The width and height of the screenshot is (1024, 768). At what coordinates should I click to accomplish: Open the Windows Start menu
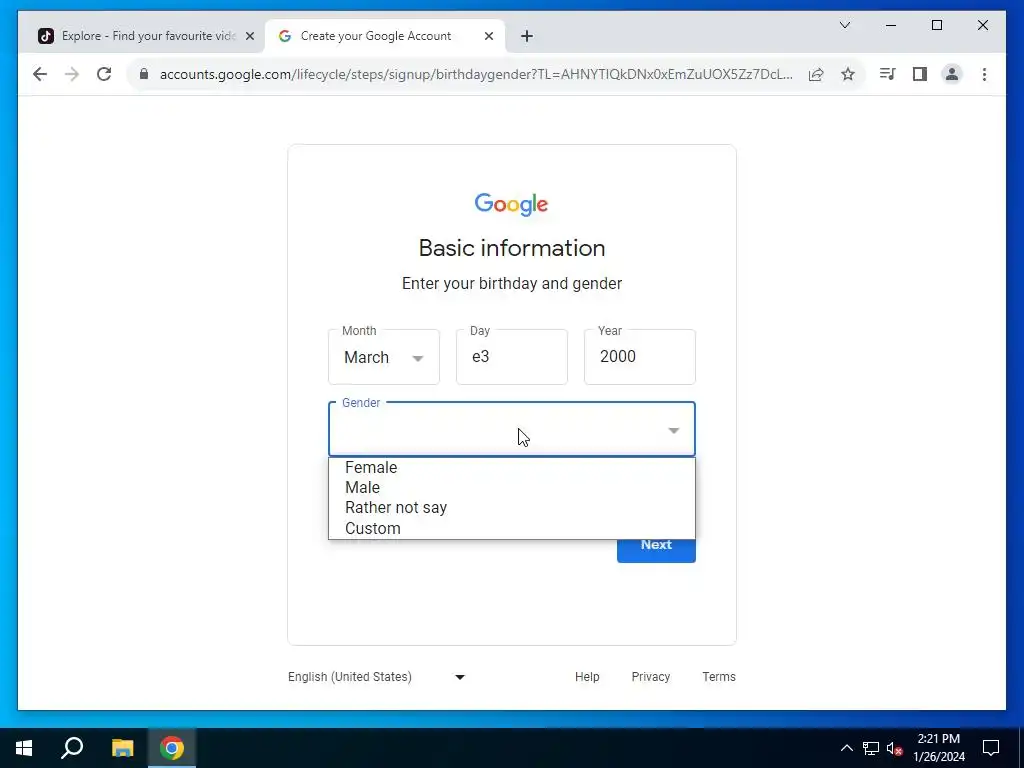point(24,748)
